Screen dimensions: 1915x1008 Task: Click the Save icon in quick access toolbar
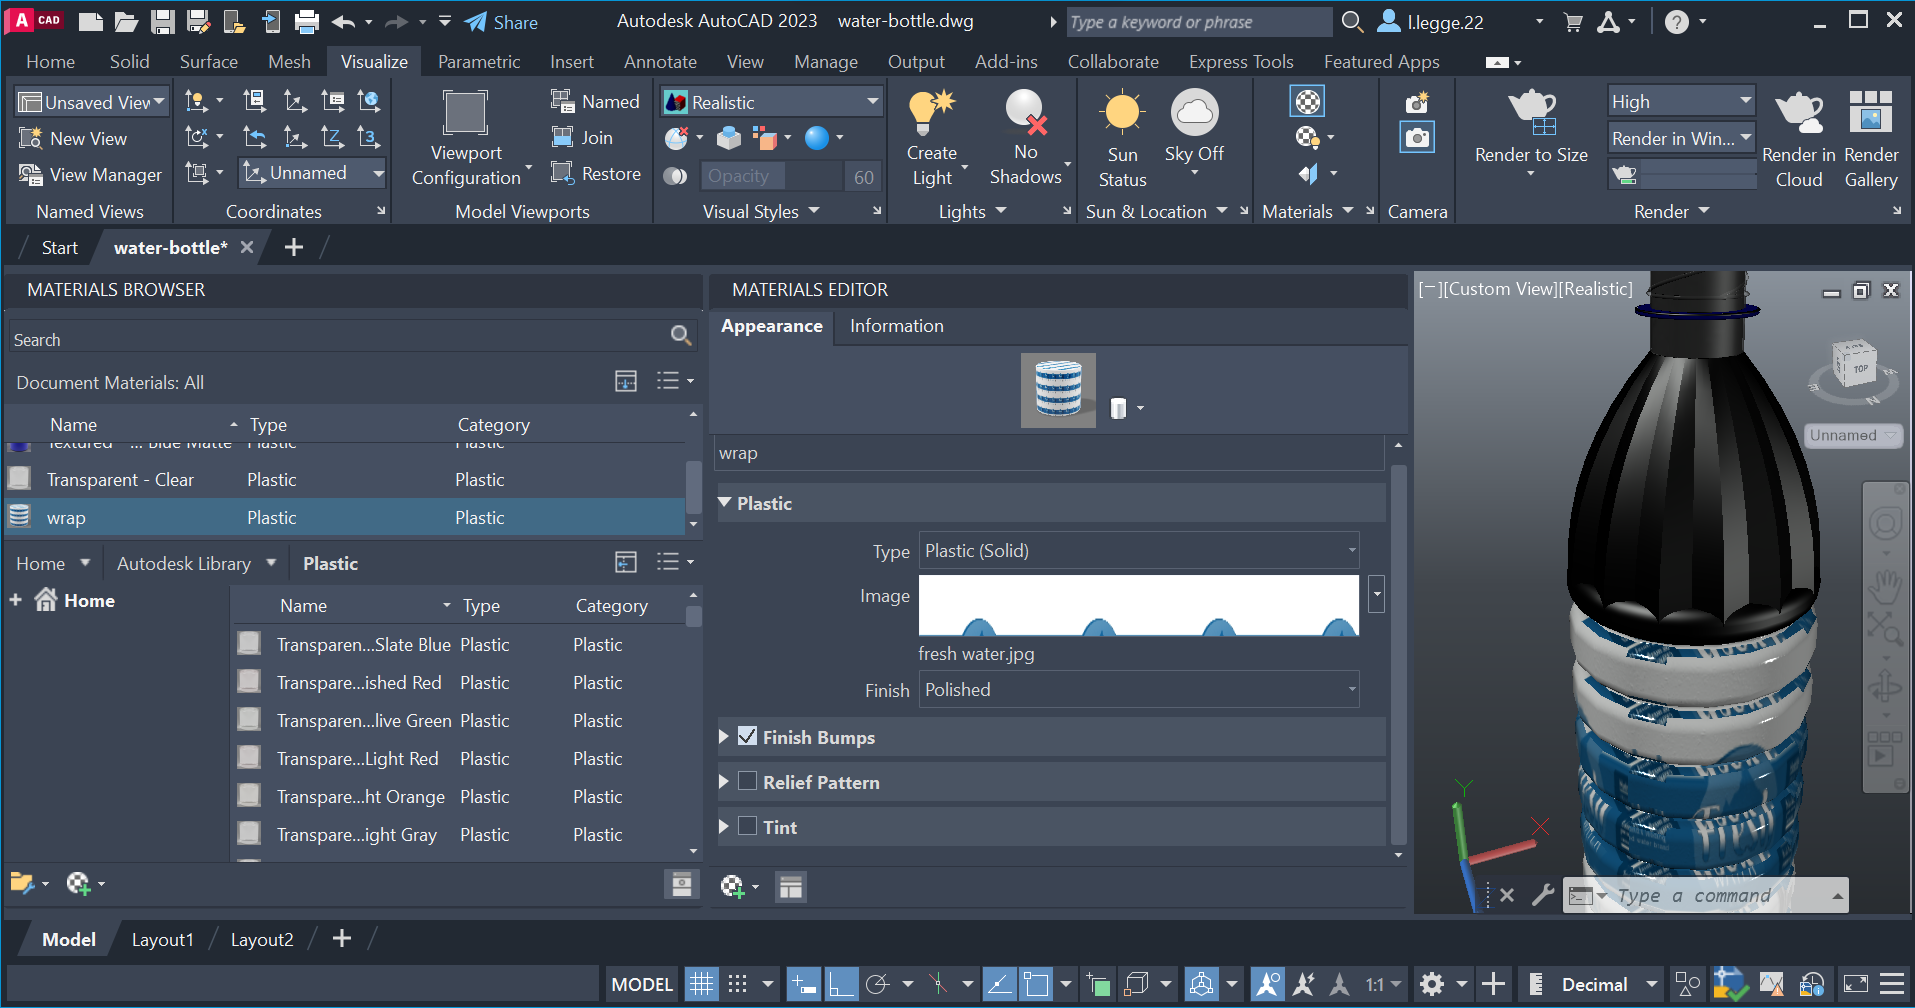pos(163,21)
